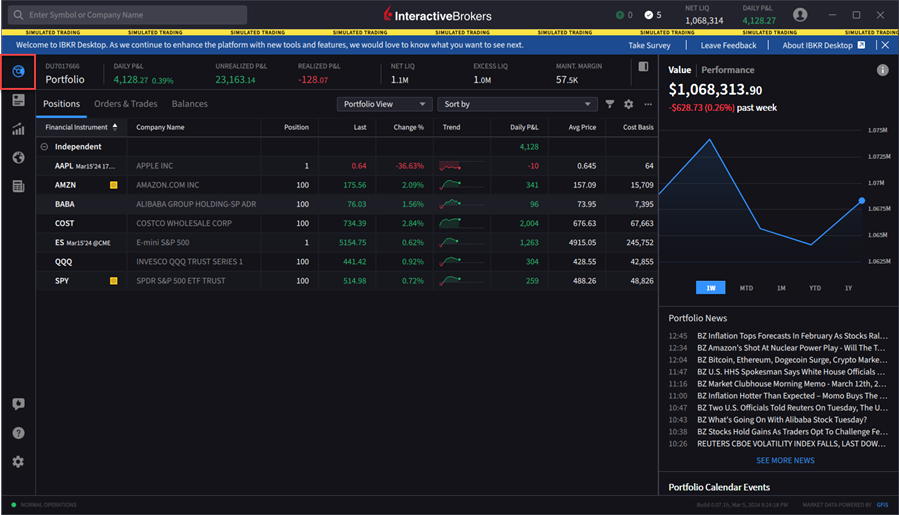899x515 pixels.
Task: Select the BABA position row
Action: 347,204
